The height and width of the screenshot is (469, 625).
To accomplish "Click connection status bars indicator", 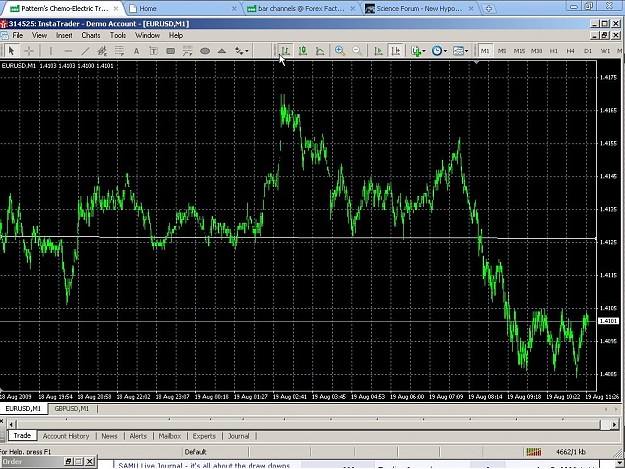I will [534, 452].
